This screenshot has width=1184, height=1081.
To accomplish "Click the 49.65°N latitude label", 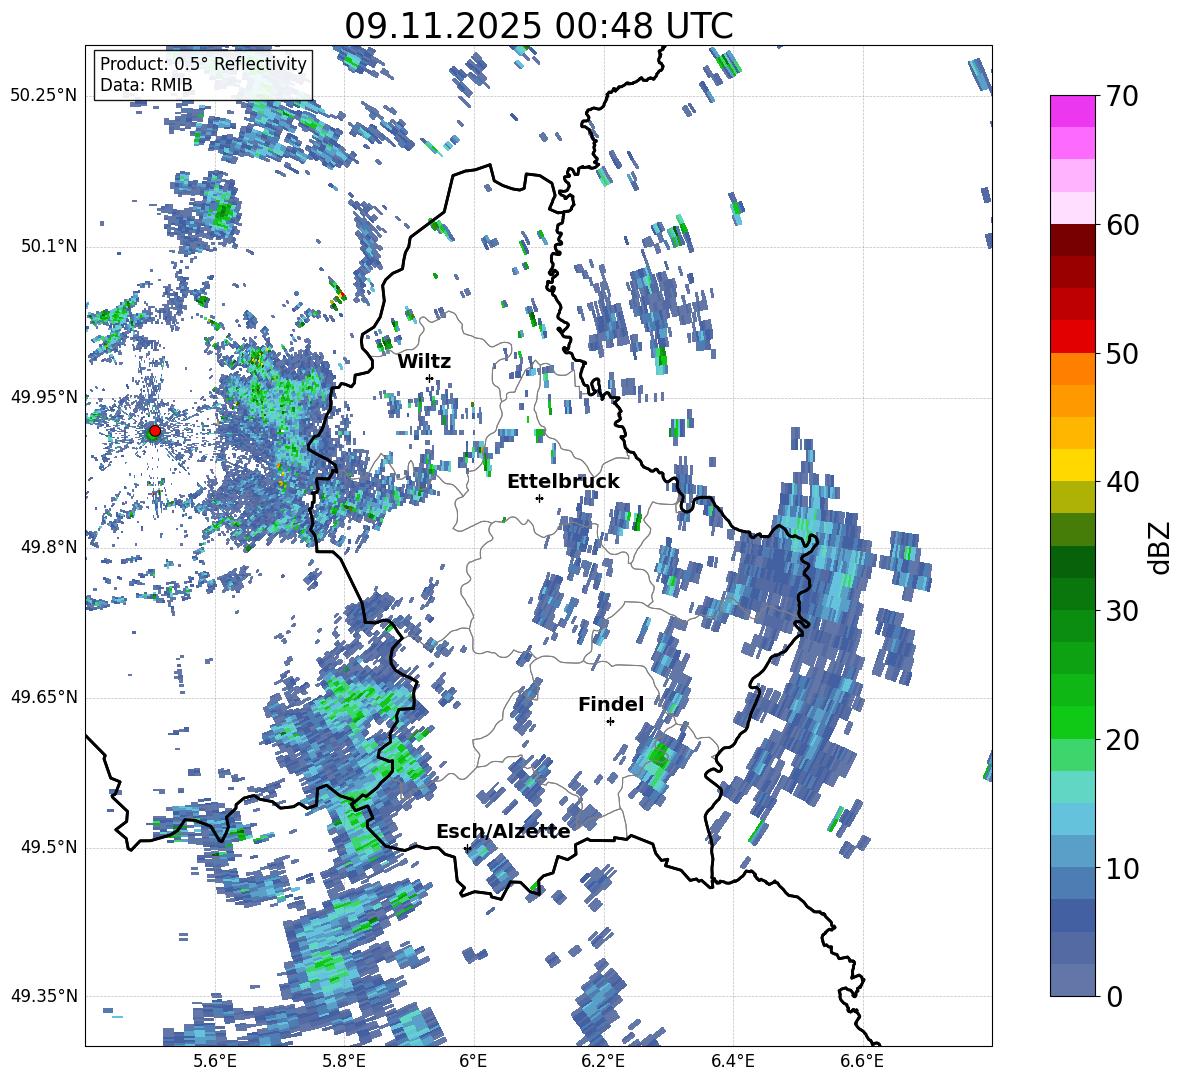I will click(44, 697).
